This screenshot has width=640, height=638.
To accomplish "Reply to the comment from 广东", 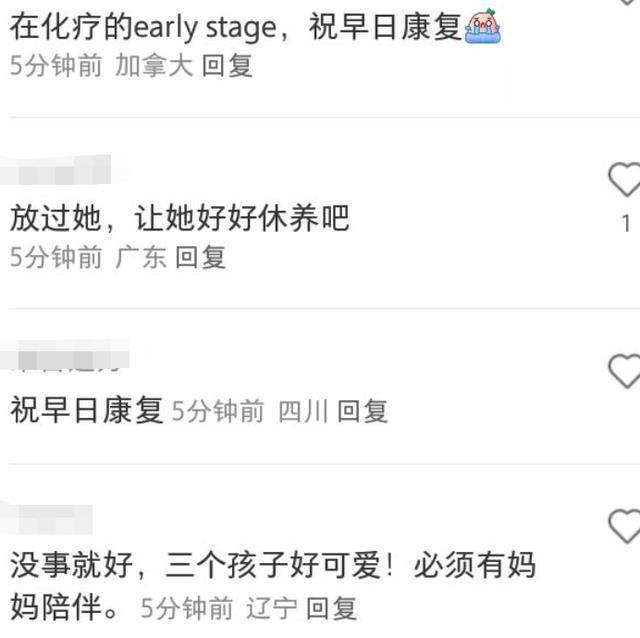I will pyautogui.click(x=200, y=257).
